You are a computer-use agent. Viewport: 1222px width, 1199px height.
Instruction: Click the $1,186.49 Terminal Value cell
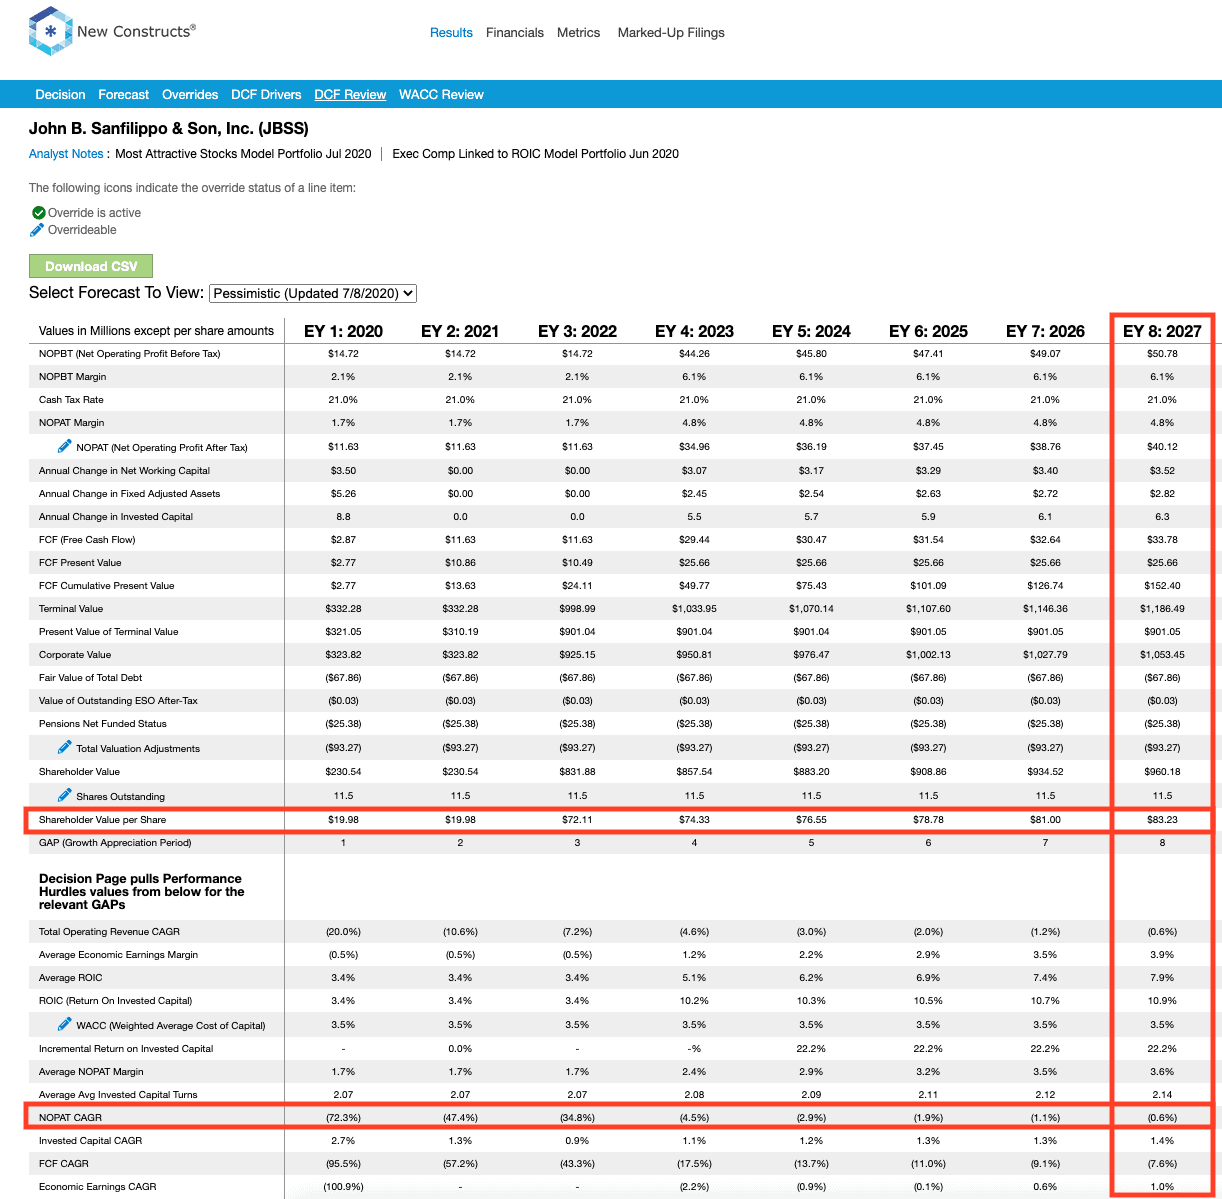point(1162,609)
